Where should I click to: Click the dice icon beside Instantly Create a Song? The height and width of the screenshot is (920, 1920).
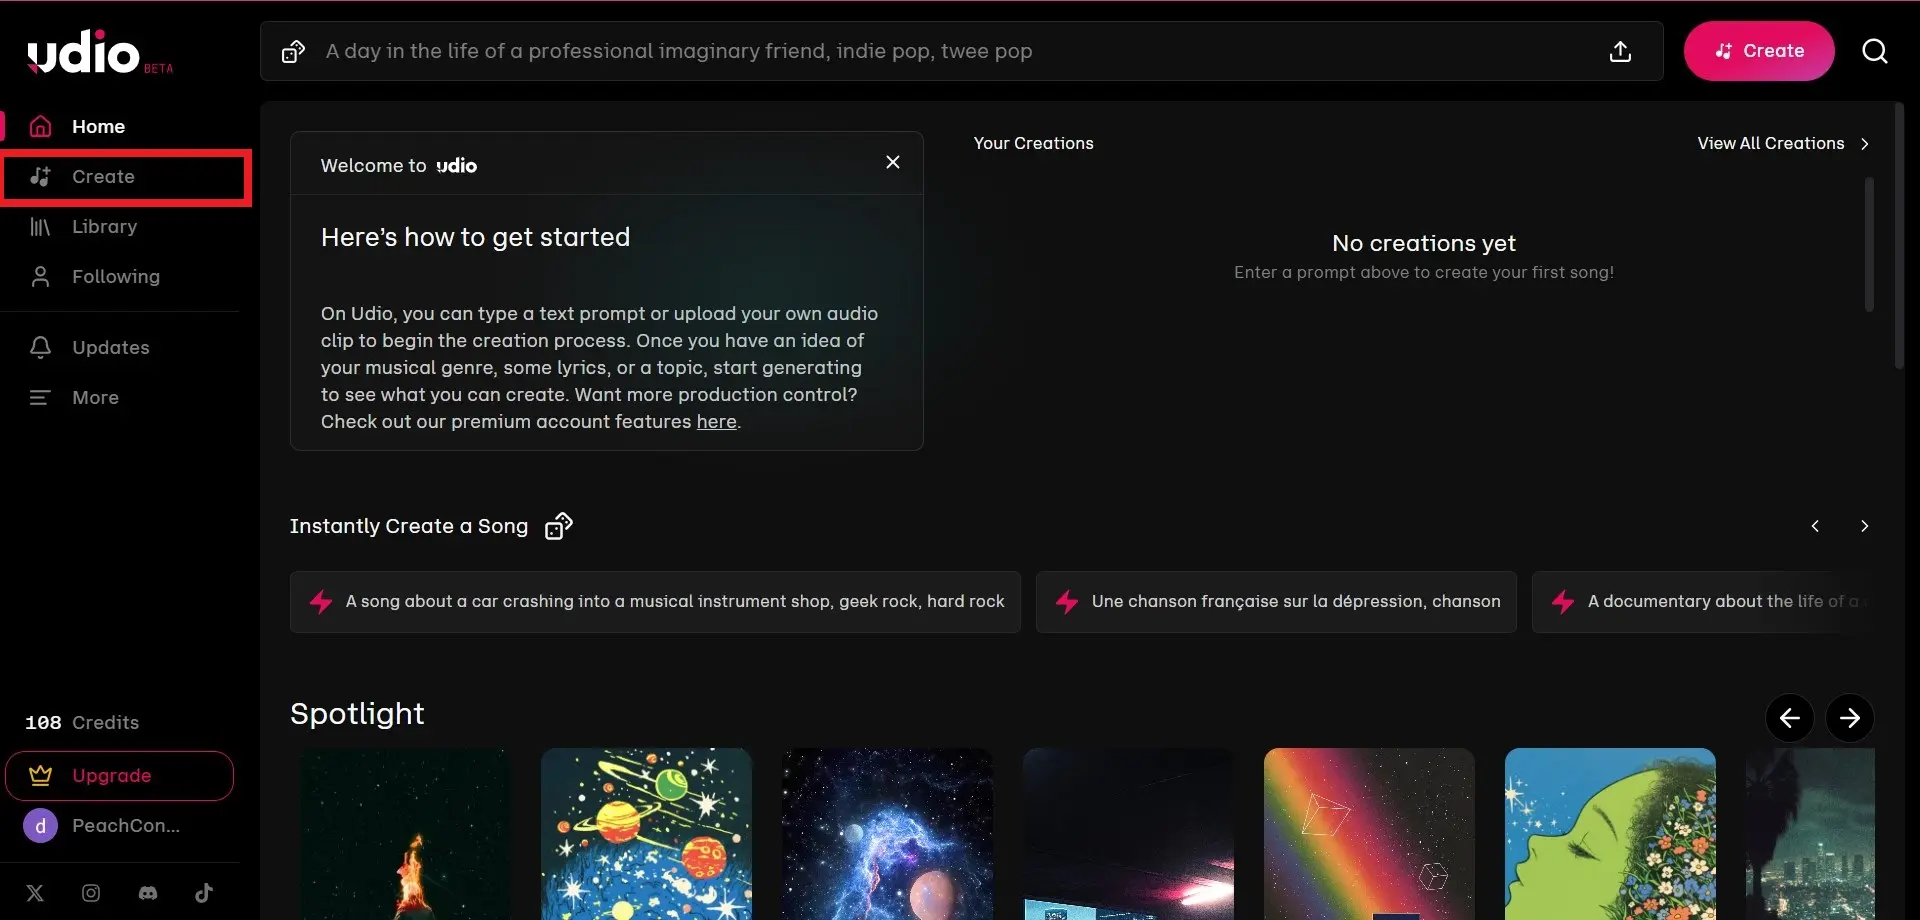pyautogui.click(x=559, y=526)
